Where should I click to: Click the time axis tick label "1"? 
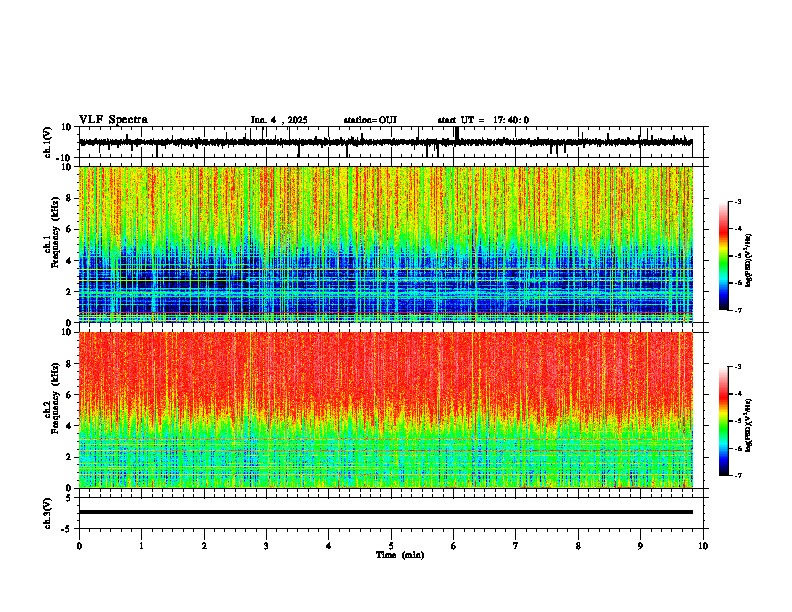click(141, 546)
